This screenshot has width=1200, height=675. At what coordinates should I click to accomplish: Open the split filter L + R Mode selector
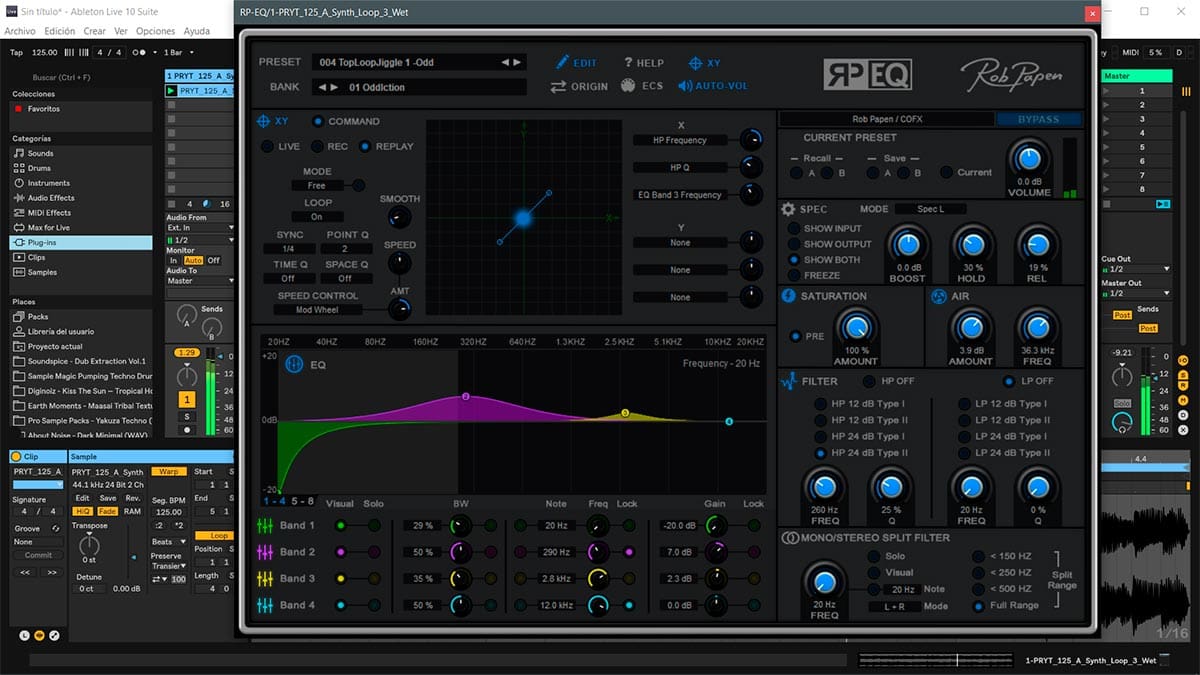(894, 606)
